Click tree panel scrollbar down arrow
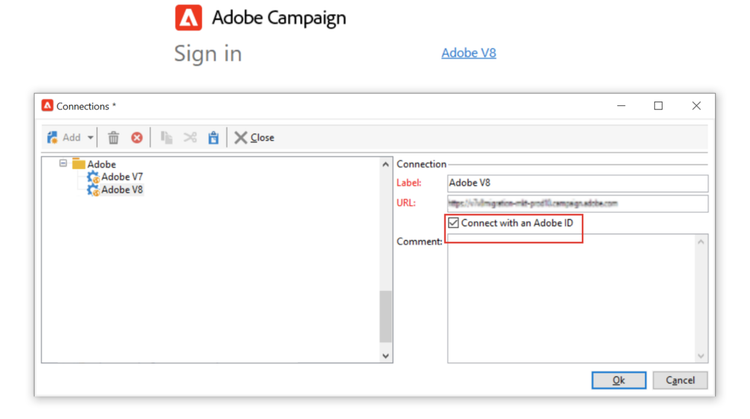Viewport: 750px width, 419px height. click(x=386, y=355)
